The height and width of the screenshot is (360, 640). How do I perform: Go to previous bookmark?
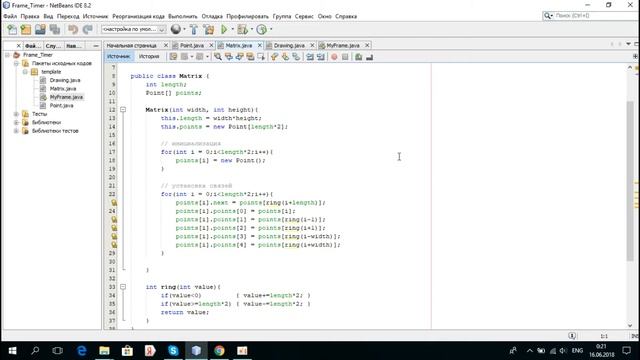tap(274, 57)
